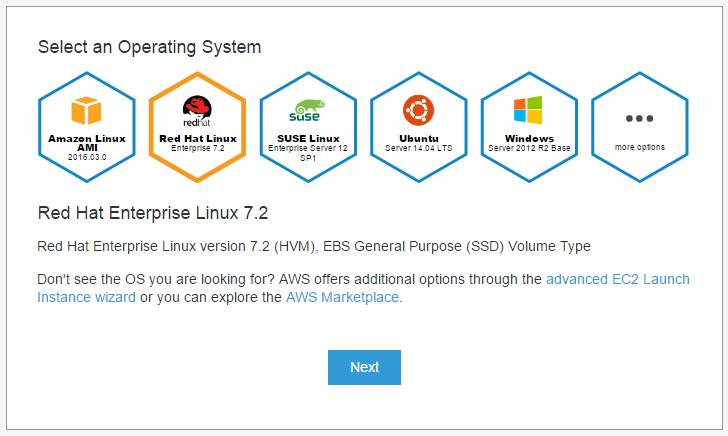
Task: Choose the Windows four-color flag logo
Action: (528, 110)
